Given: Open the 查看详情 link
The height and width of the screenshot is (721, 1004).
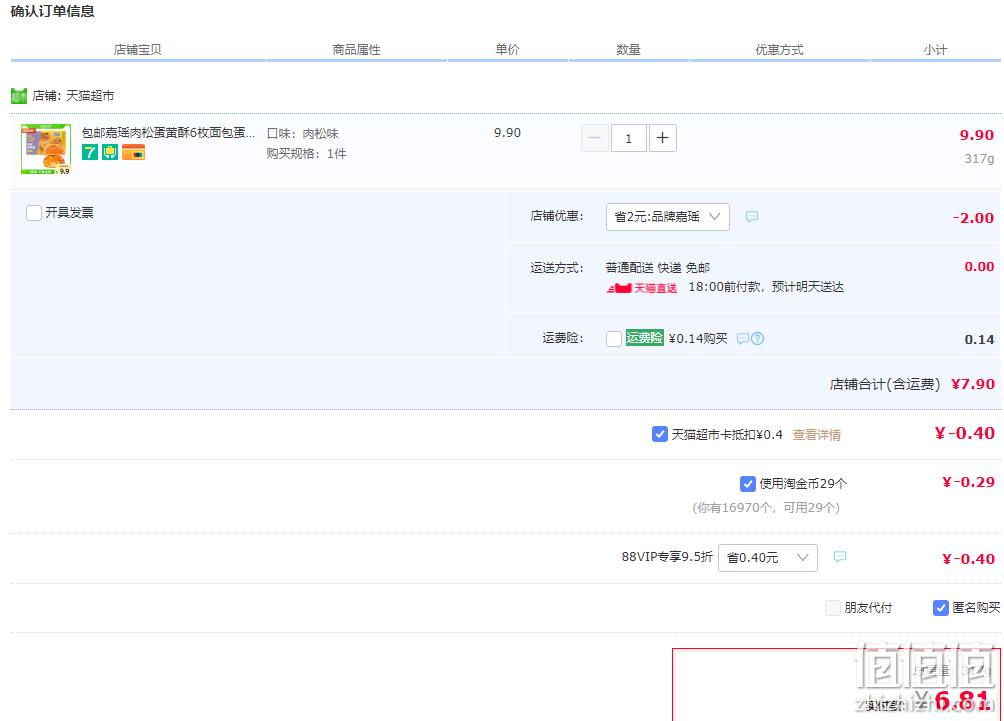Looking at the screenshot, I should coord(816,435).
